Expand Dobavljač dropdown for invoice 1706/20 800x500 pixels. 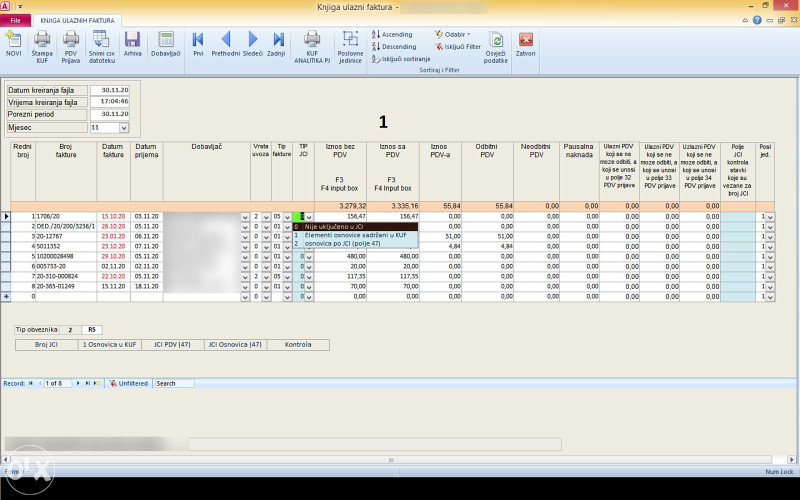click(x=245, y=217)
